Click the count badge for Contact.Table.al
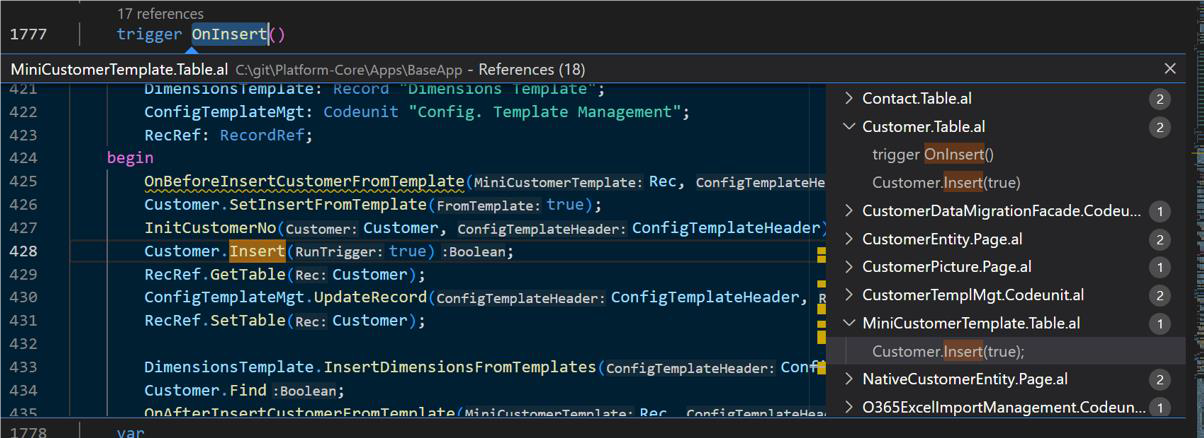The height and width of the screenshot is (438, 1204). point(1160,98)
